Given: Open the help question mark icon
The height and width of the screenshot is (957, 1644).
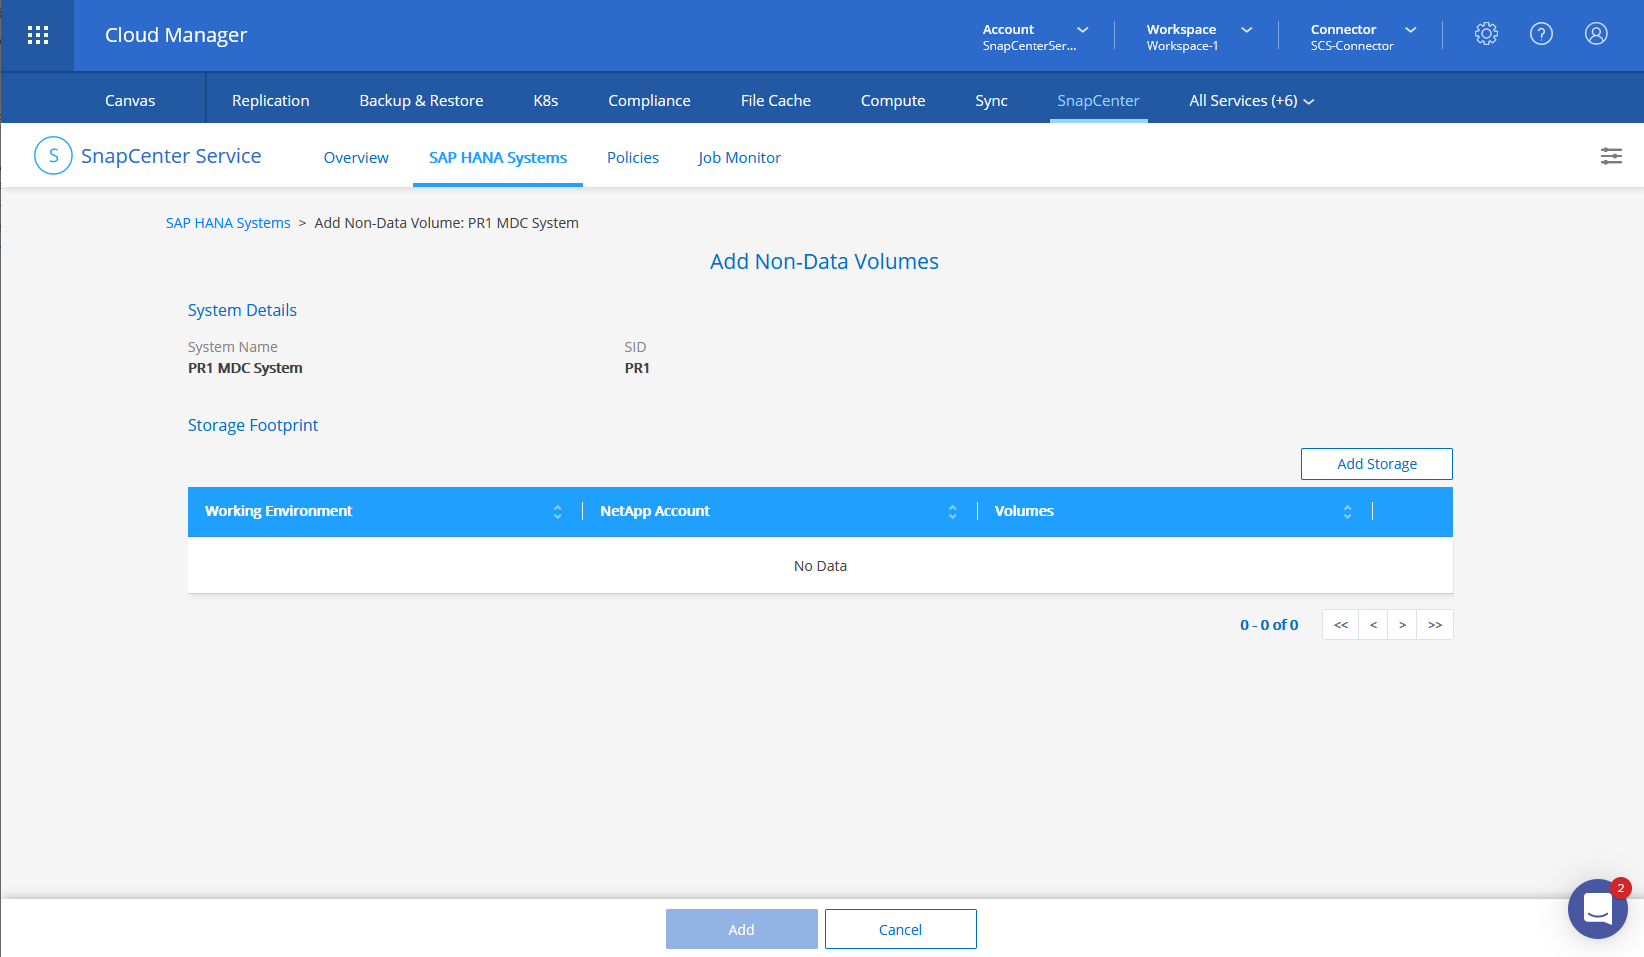Looking at the screenshot, I should (x=1541, y=34).
